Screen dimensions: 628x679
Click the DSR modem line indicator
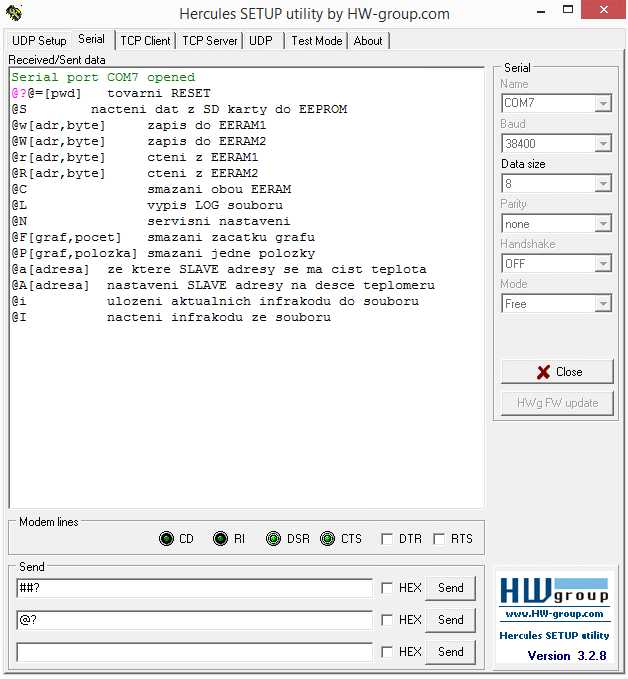(273, 539)
